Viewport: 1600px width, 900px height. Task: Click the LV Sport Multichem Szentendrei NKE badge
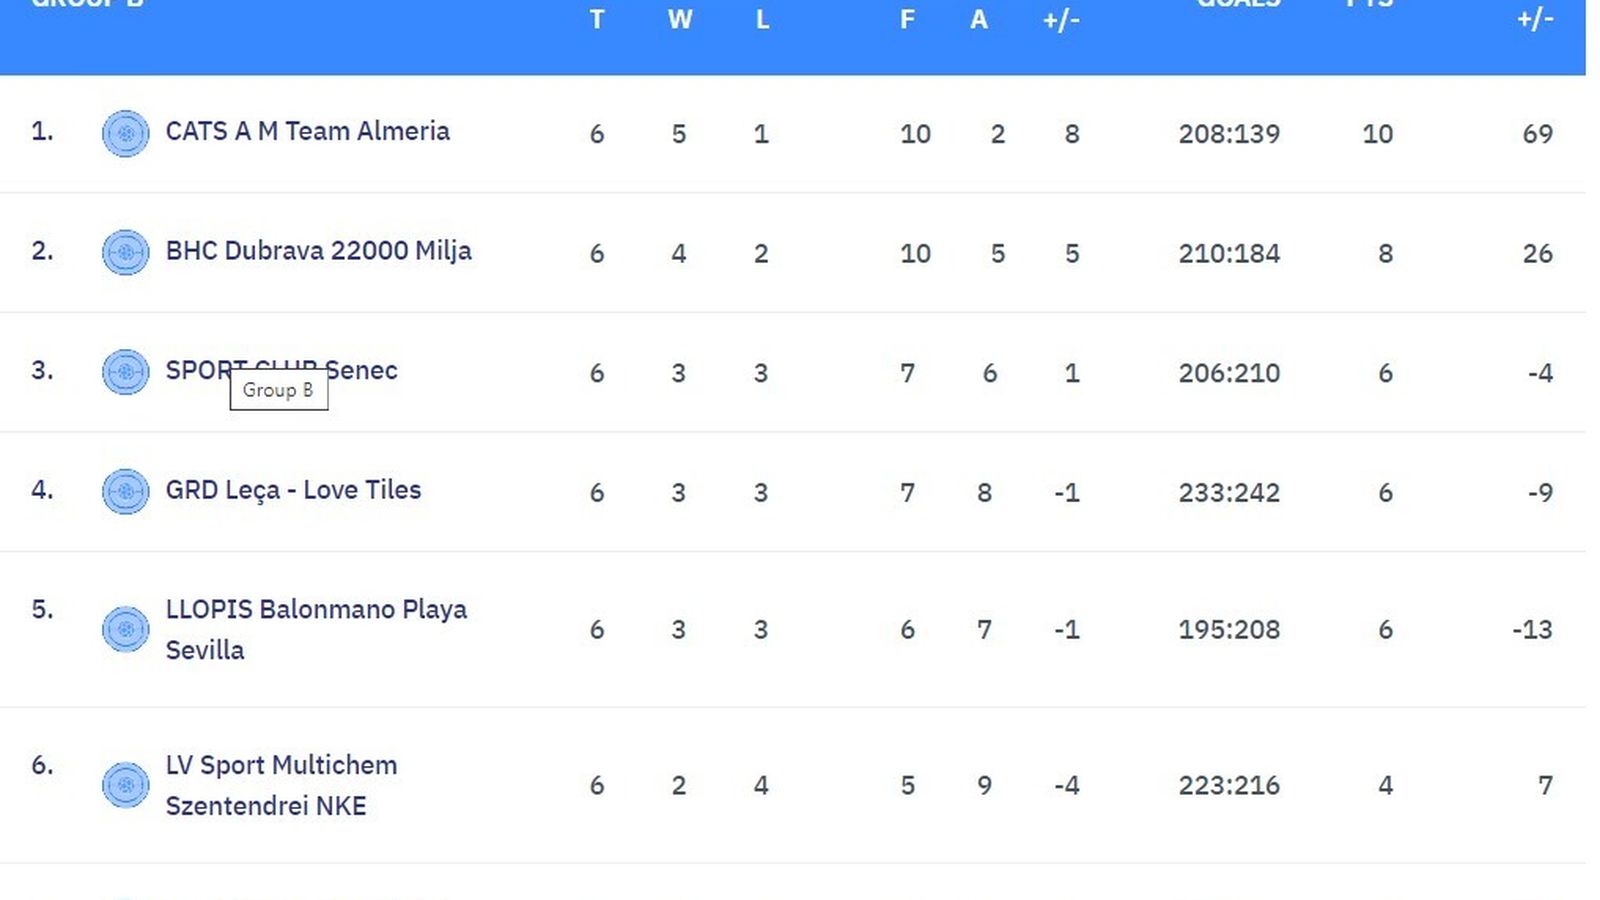click(x=126, y=785)
